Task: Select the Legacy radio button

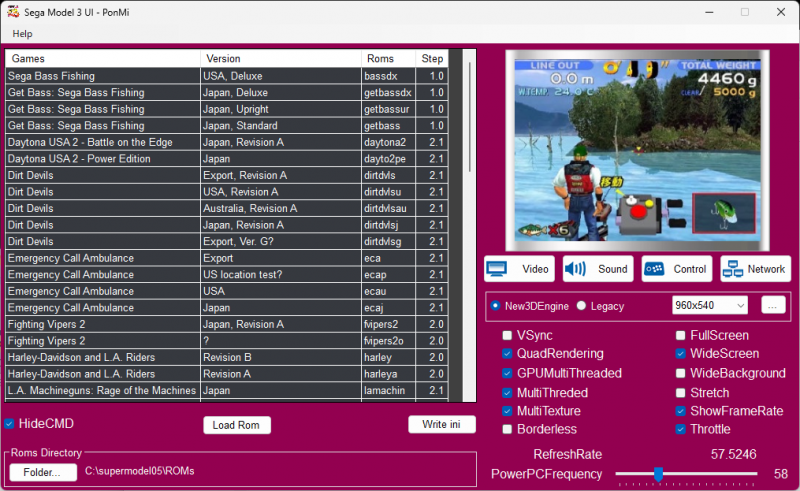Action: pyautogui.click(x=581, y=306)
